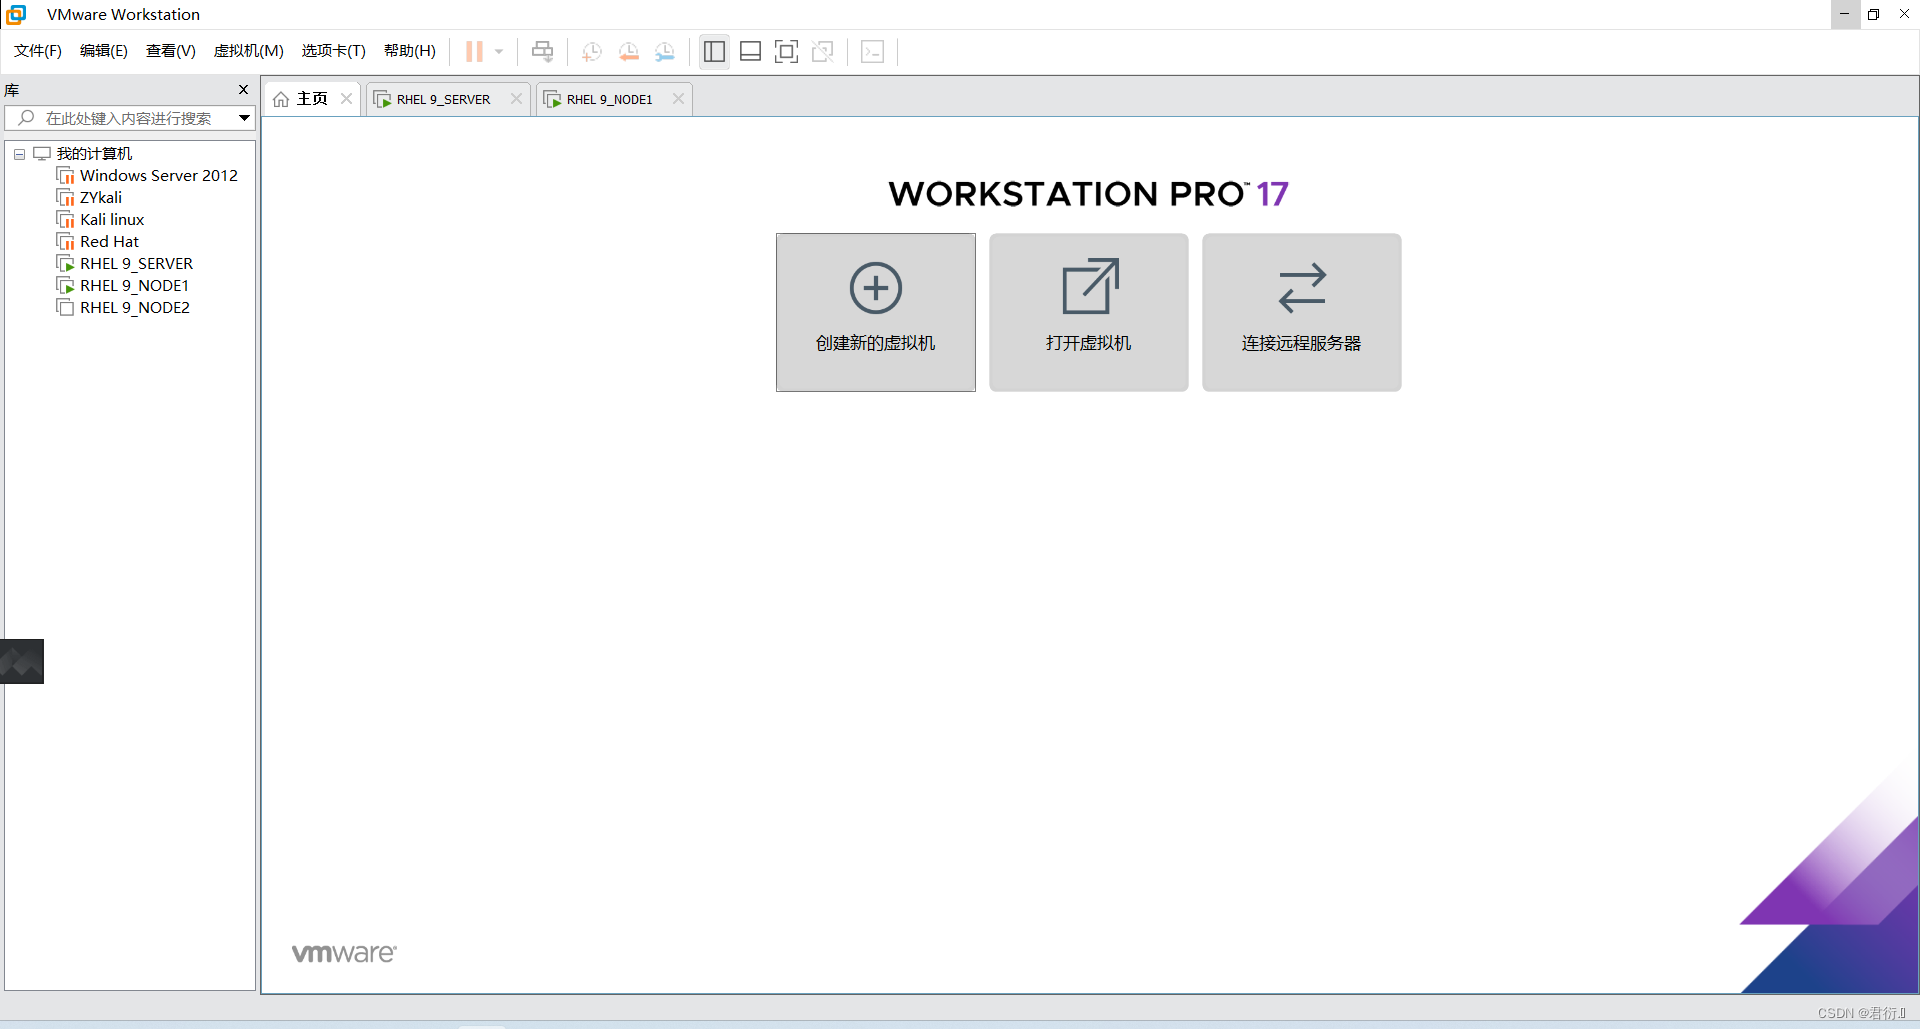Open the 文件(F) menu

coord(38,51)
